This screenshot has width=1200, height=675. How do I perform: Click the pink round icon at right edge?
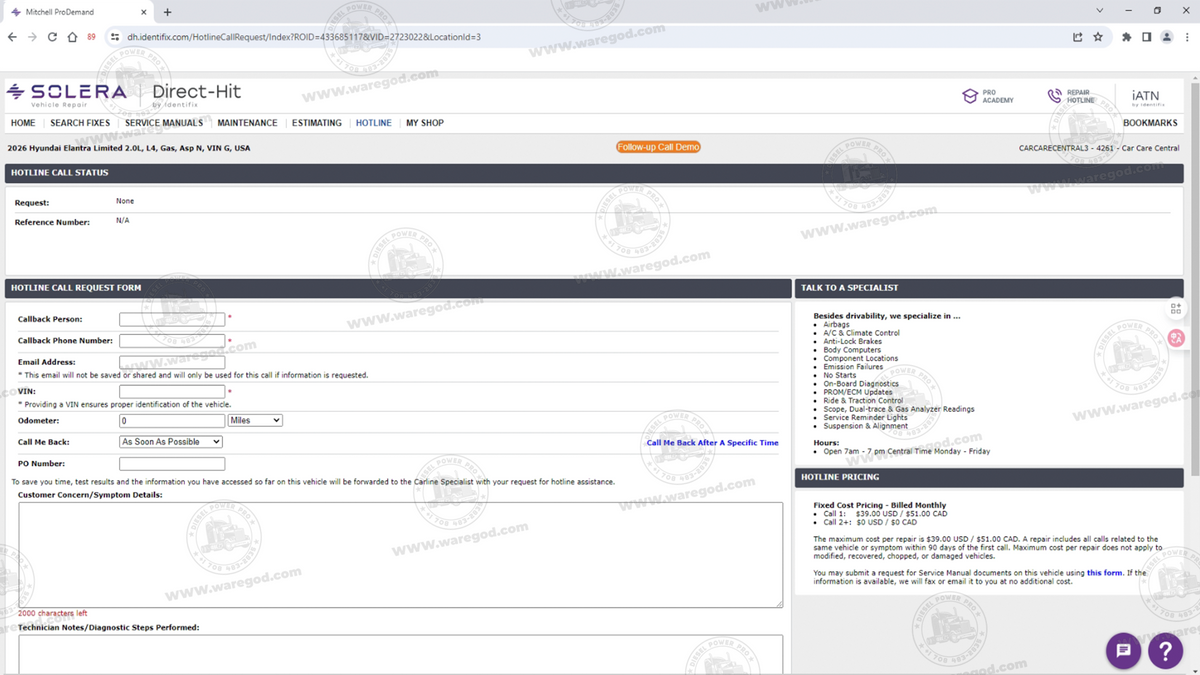pyautogui.click(x=1176, y=338)
